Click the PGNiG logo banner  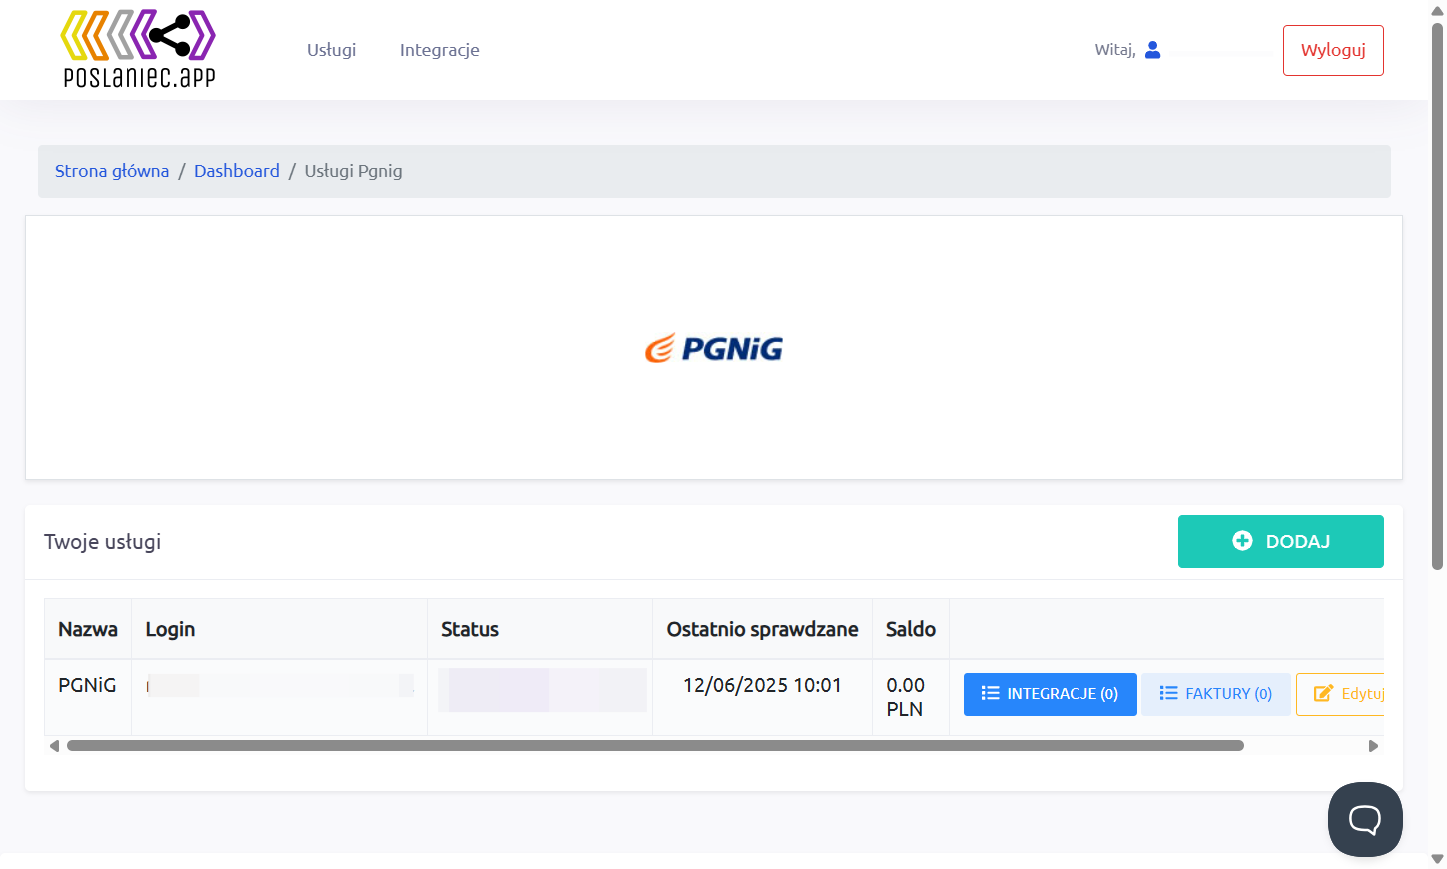pos(714,348)
